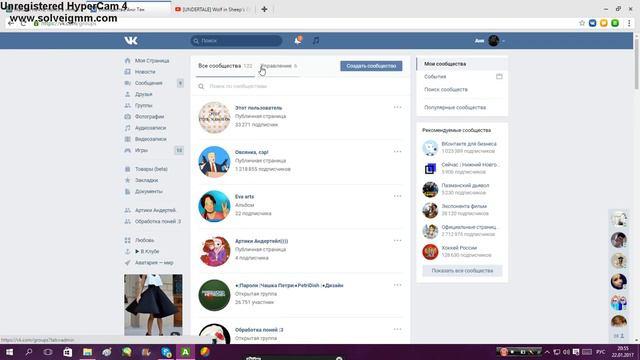Image resolution: width=640 pixels, height=360 pixels.
Task: Switch to UNDERTALE Wolf in Sheep's browser tab
Action: tap(212, 9)
